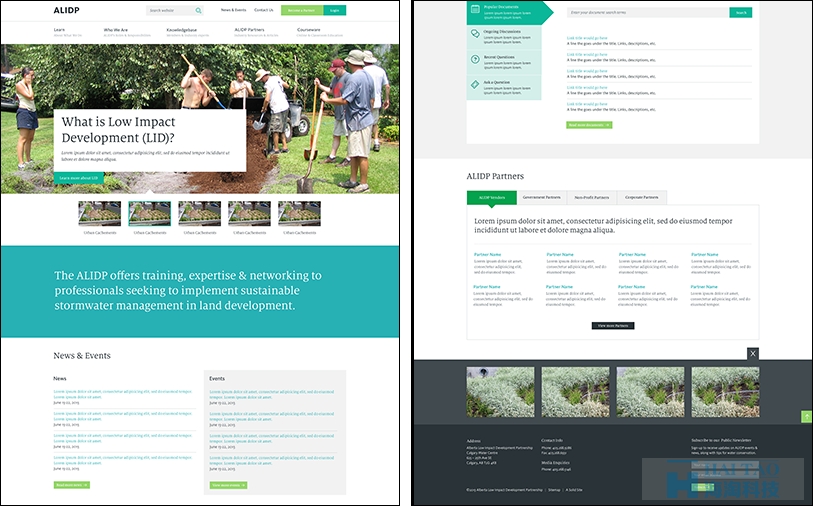Click the Ongoing Discussions chat bubbles icon
This screenshot has height=506, width=813.
pos(475,34)
